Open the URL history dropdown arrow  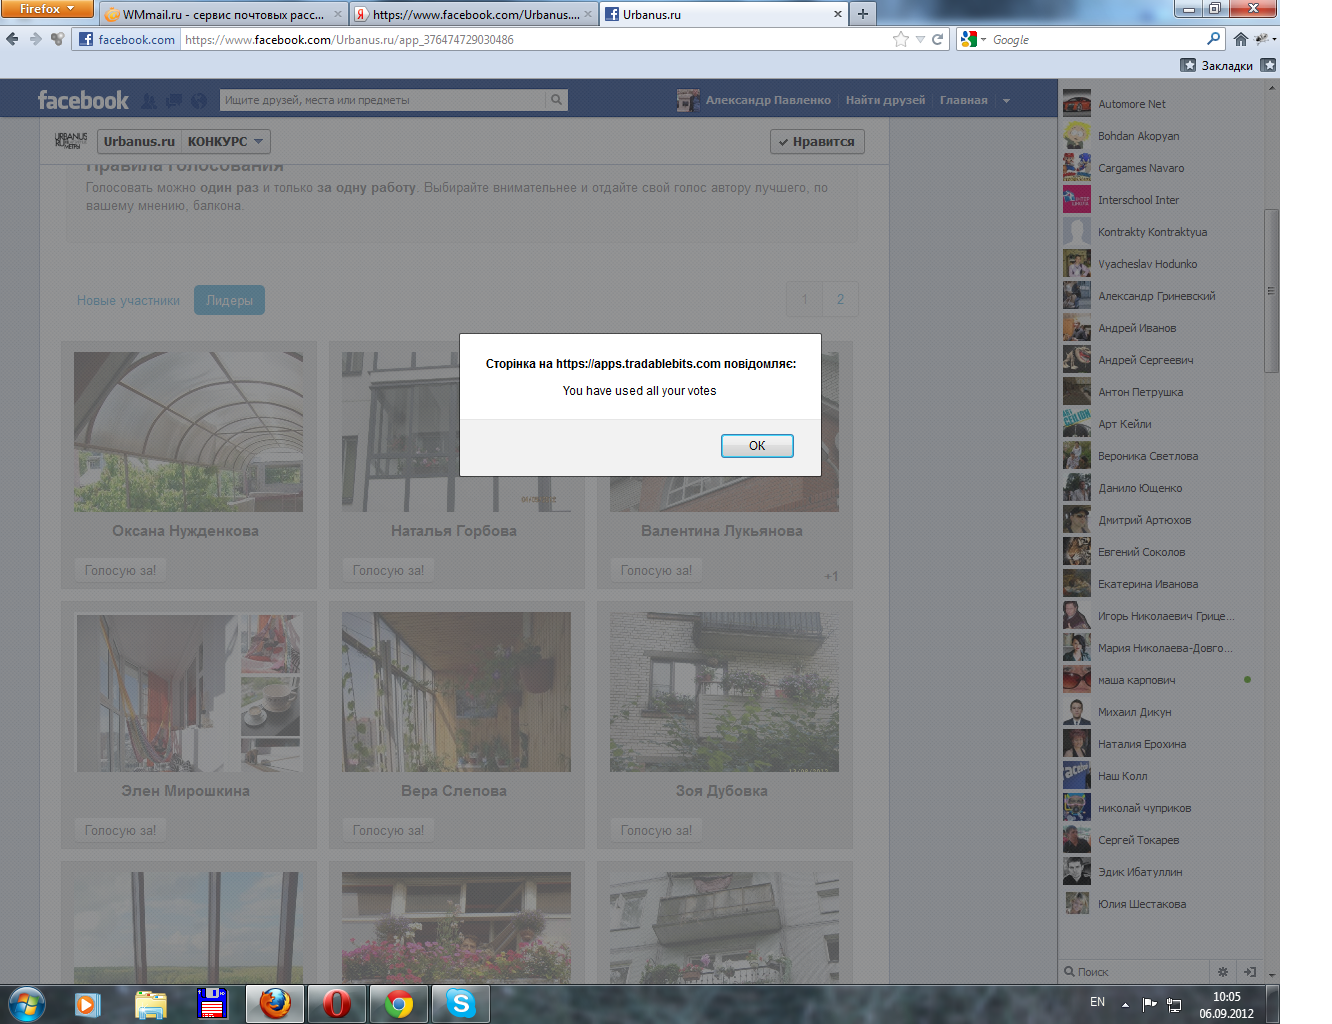[920, 40]
